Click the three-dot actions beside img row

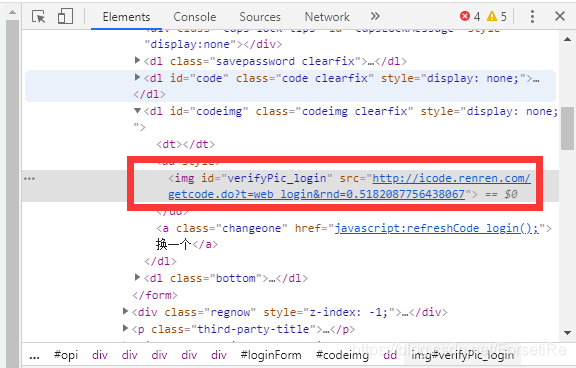coord(29,179)
